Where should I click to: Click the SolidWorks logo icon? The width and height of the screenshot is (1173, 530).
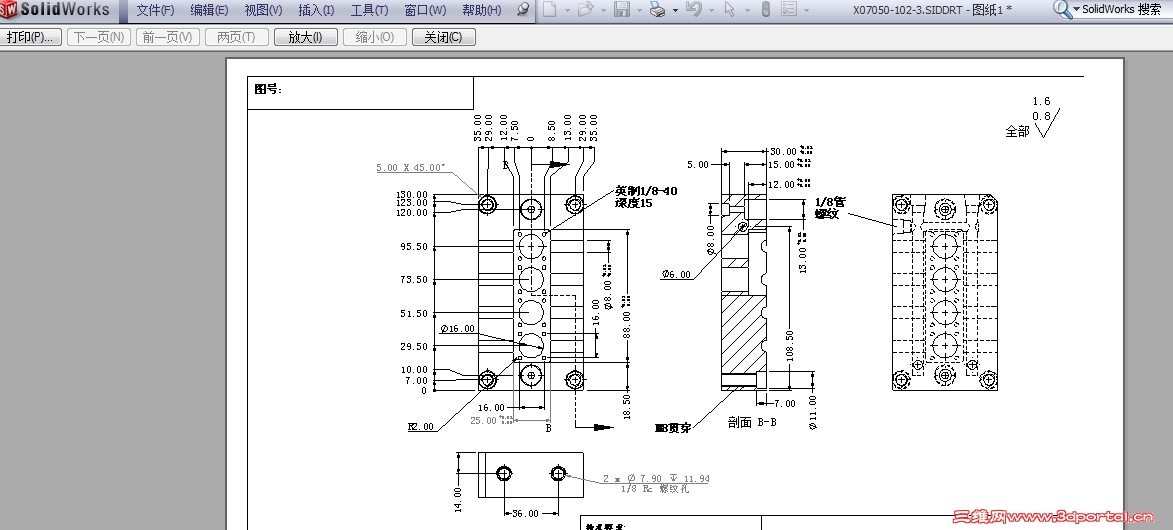[8, 10]
